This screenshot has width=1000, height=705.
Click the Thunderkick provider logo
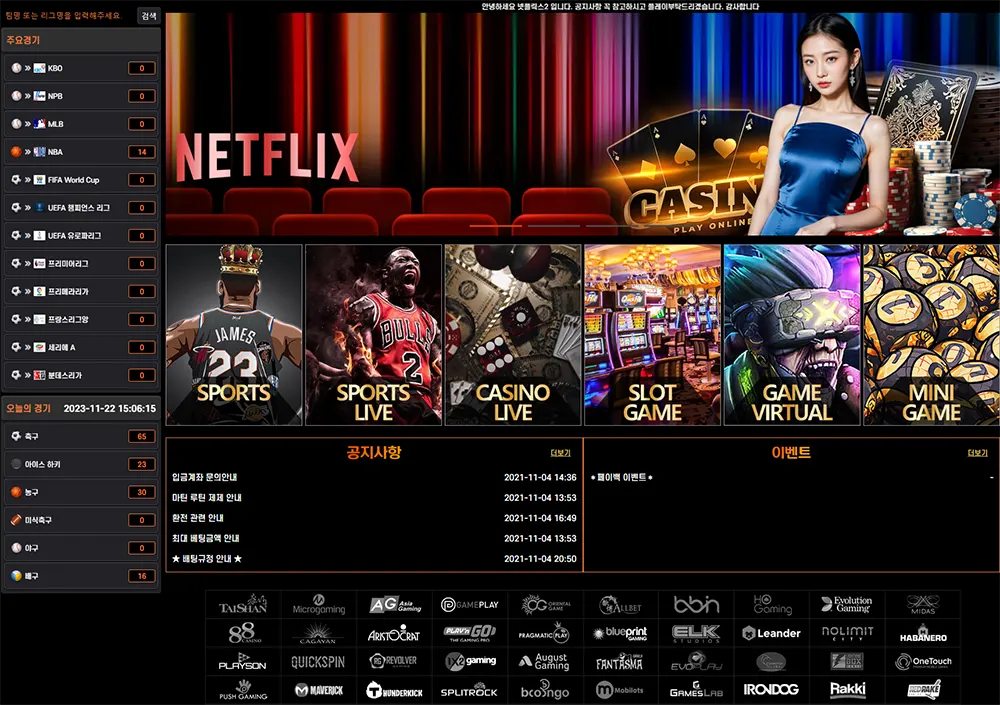[394, 690]
